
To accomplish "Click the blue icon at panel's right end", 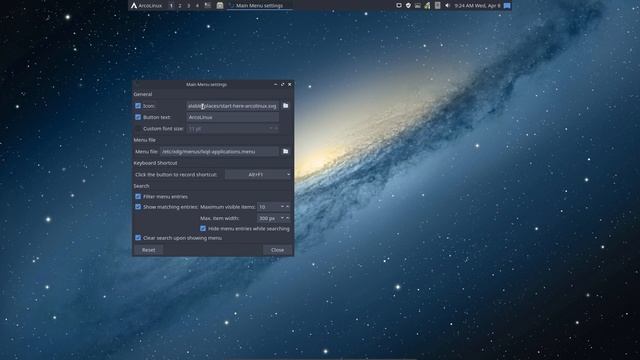I will click(507, 5).
